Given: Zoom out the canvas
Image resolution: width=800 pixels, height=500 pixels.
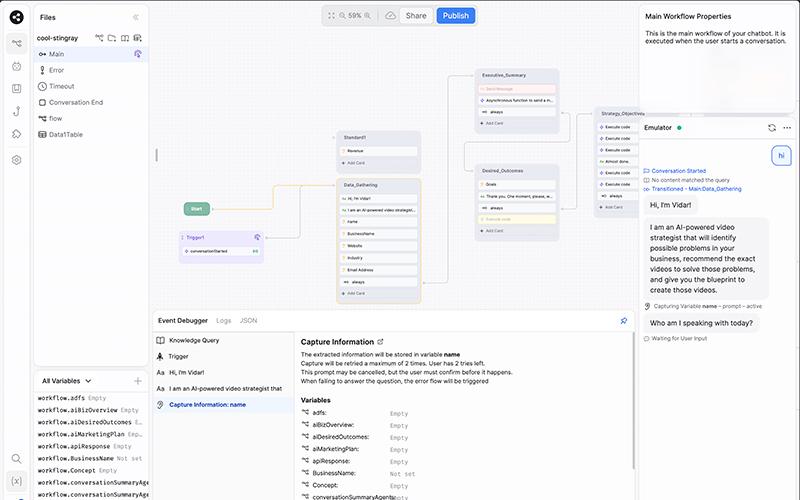Looking at the screenshot, I should click(342, 16).
